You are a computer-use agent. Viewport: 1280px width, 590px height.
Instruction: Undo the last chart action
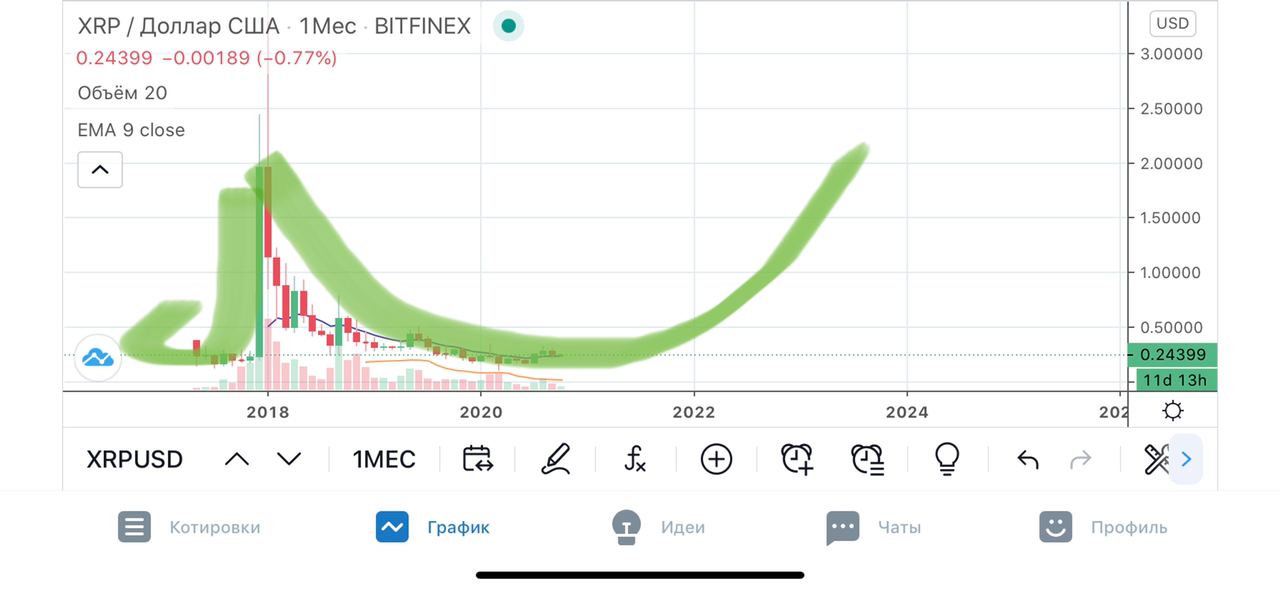pos(1028,459)
